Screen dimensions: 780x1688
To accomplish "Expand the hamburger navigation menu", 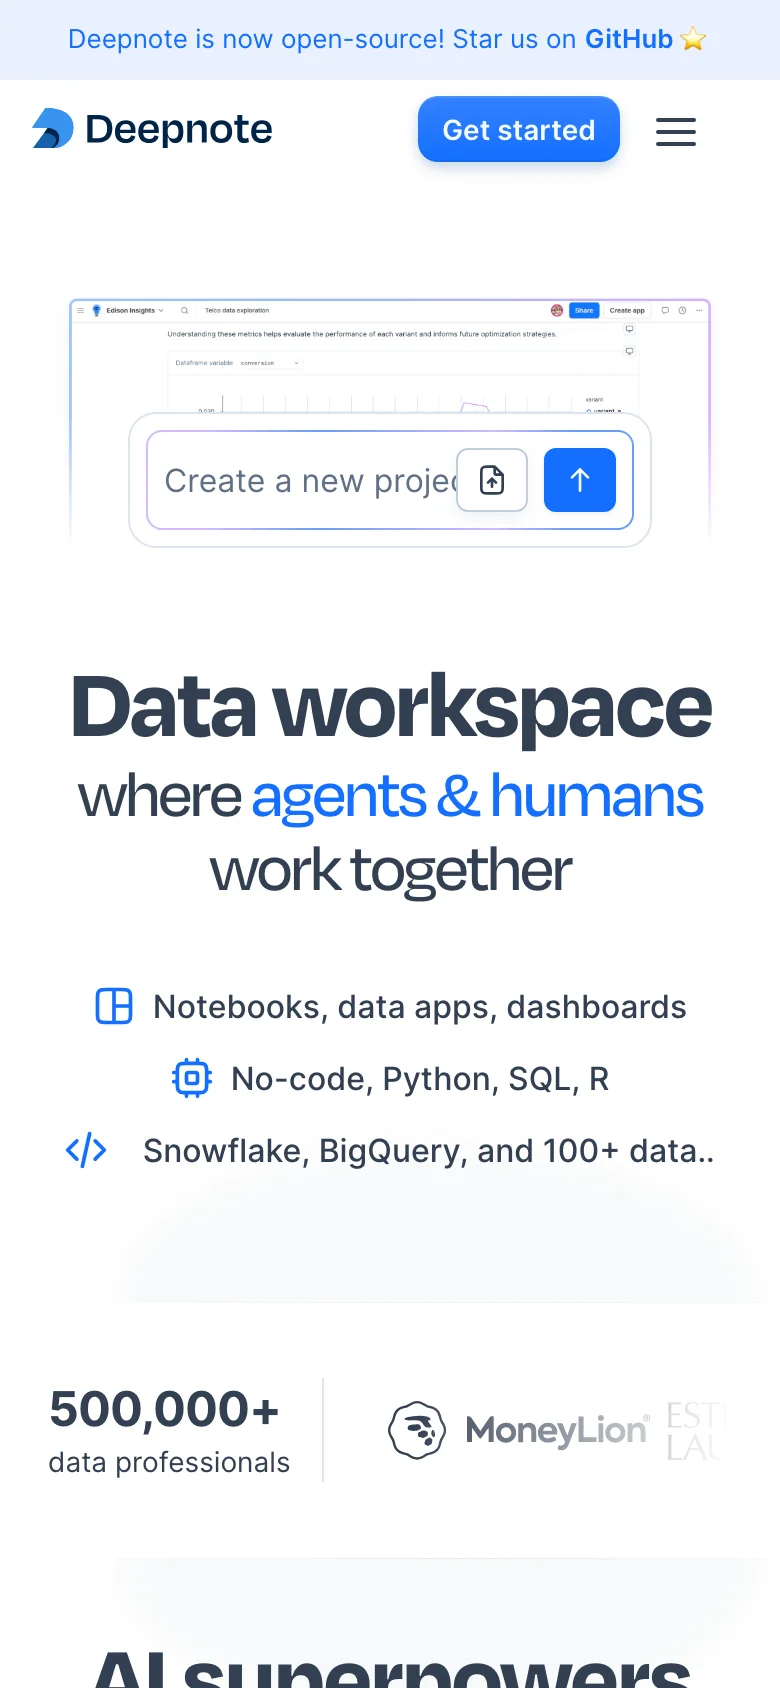I will [x=675, y=131].
